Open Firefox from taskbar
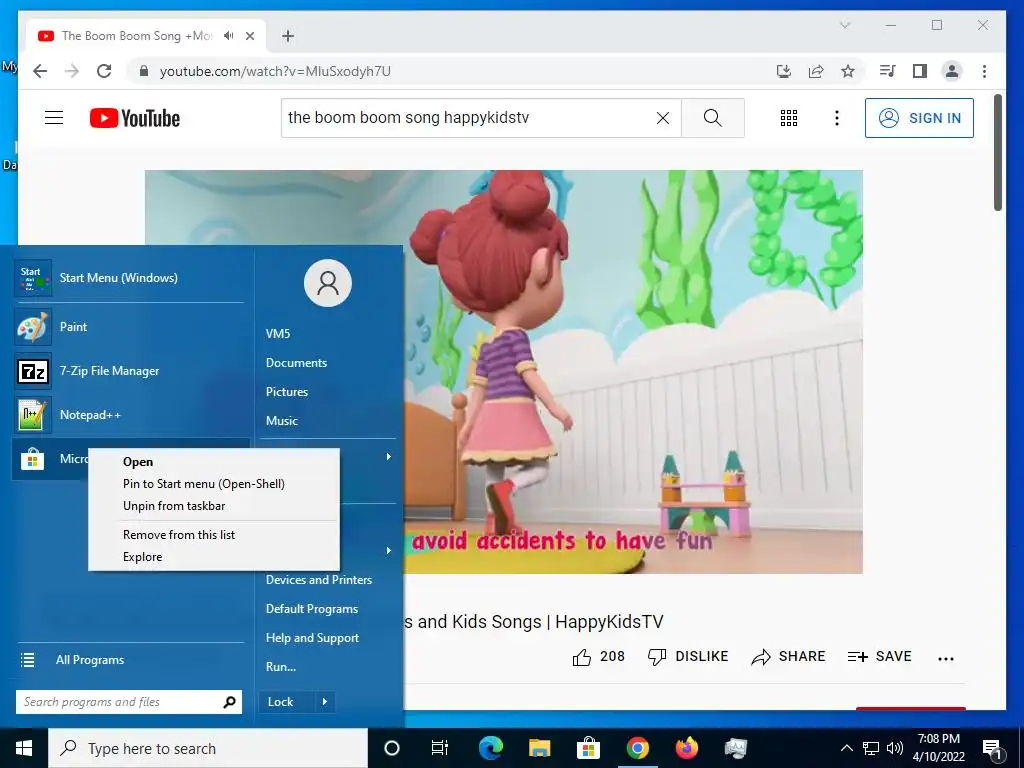The width and height of the screenshot is (1024, 768). 686,748
